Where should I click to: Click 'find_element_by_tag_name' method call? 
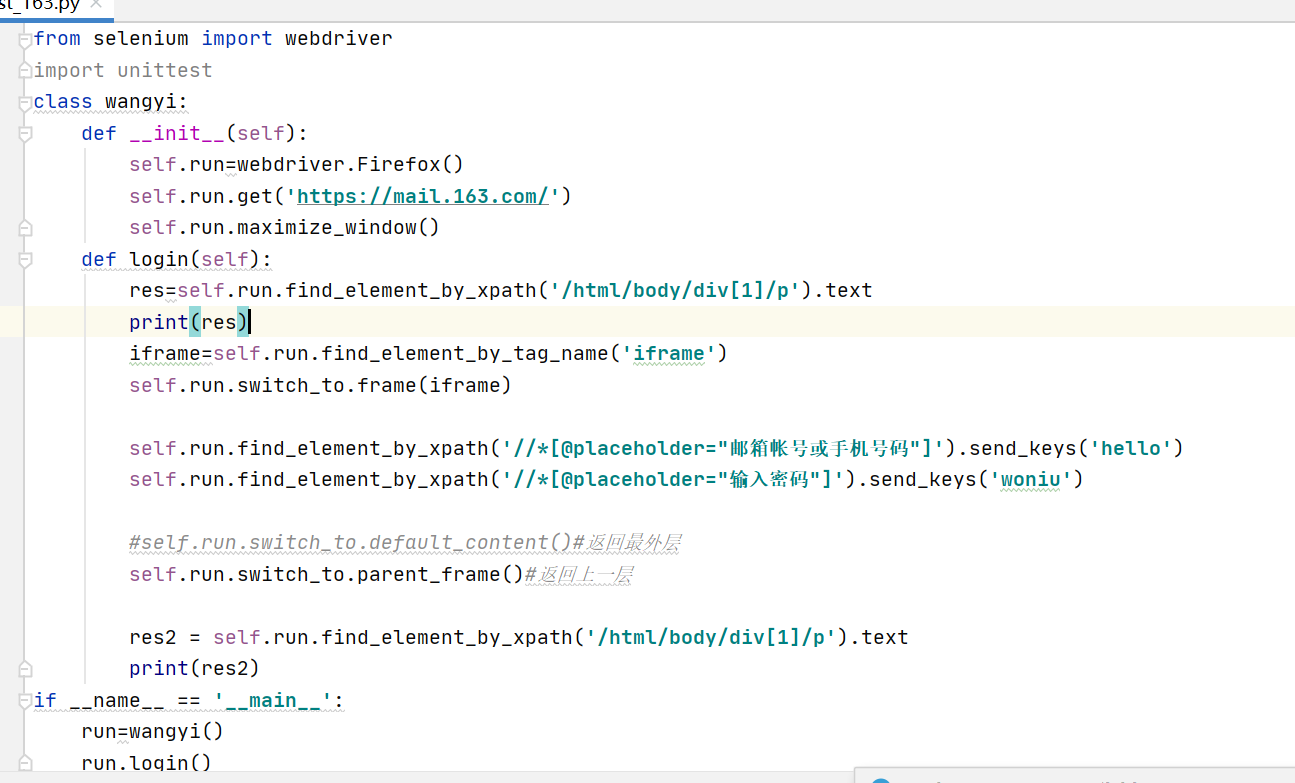pos(465,353)
